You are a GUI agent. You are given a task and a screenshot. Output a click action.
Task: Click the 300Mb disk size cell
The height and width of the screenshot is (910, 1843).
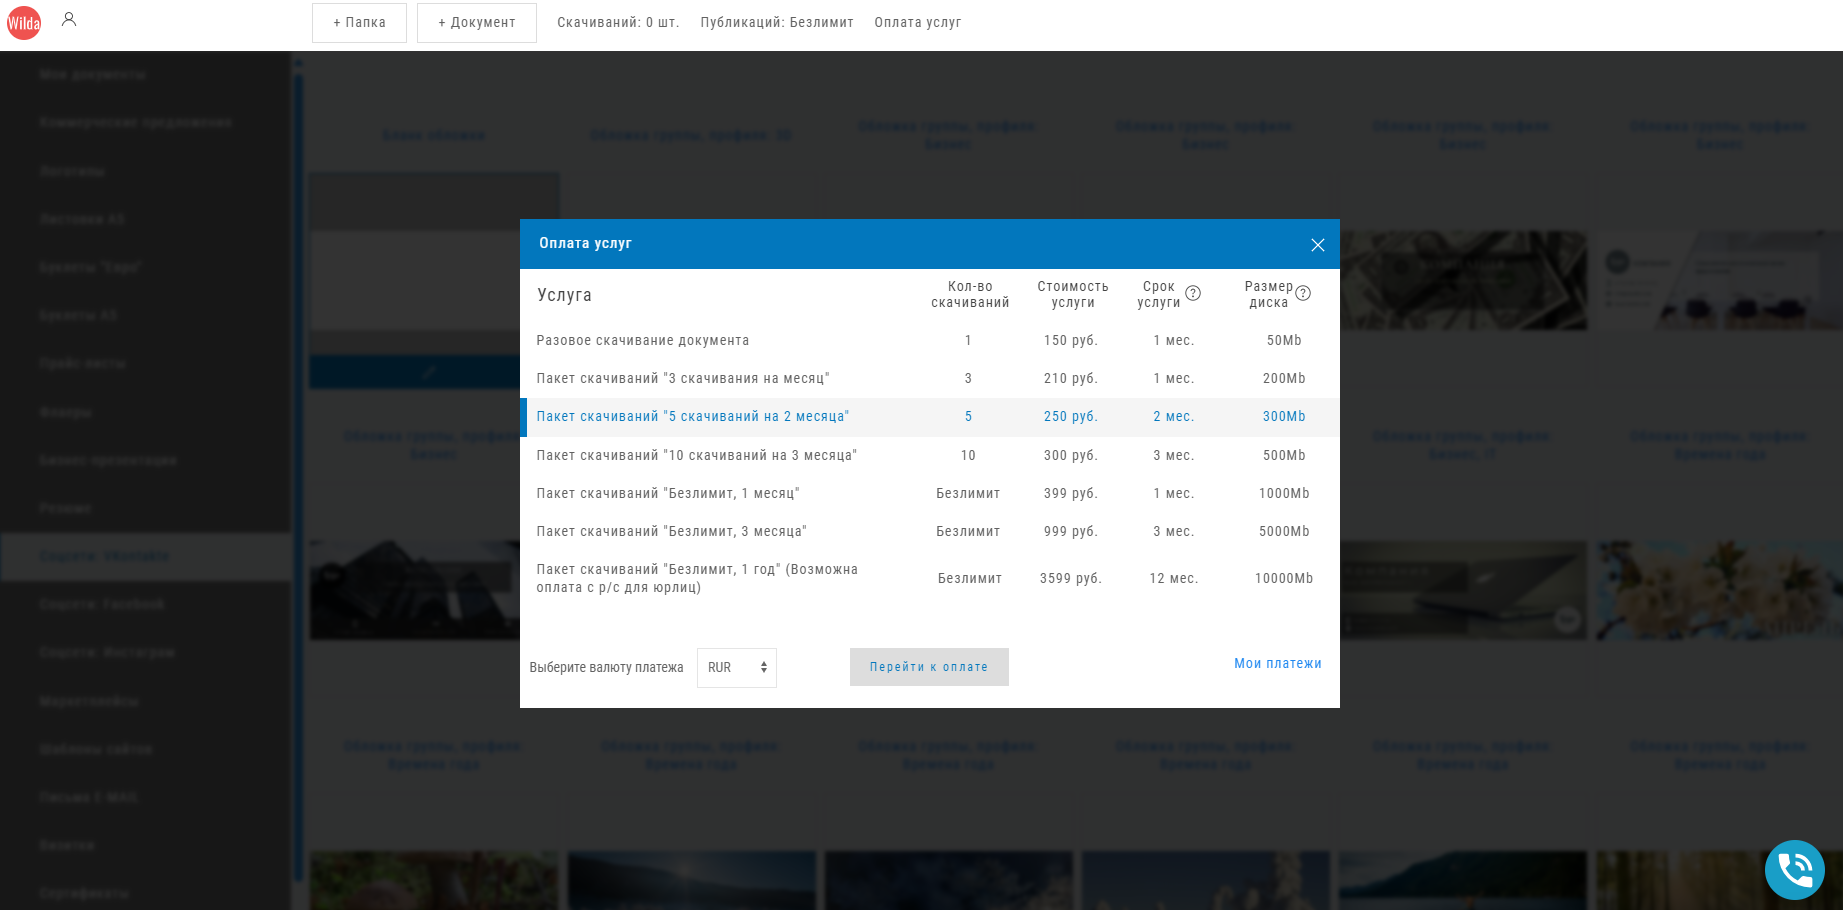pos(1284,417)
